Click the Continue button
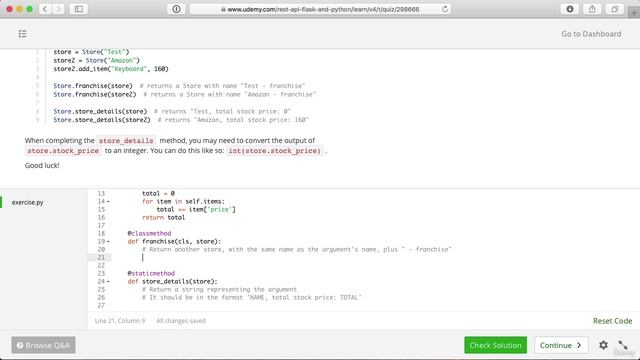640x360 pixels. pos(561,345)
